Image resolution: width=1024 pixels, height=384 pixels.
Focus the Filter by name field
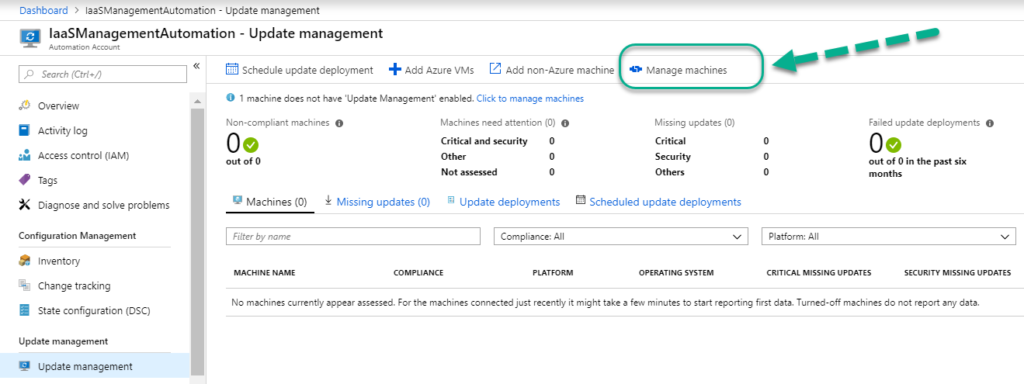point(353,236)
